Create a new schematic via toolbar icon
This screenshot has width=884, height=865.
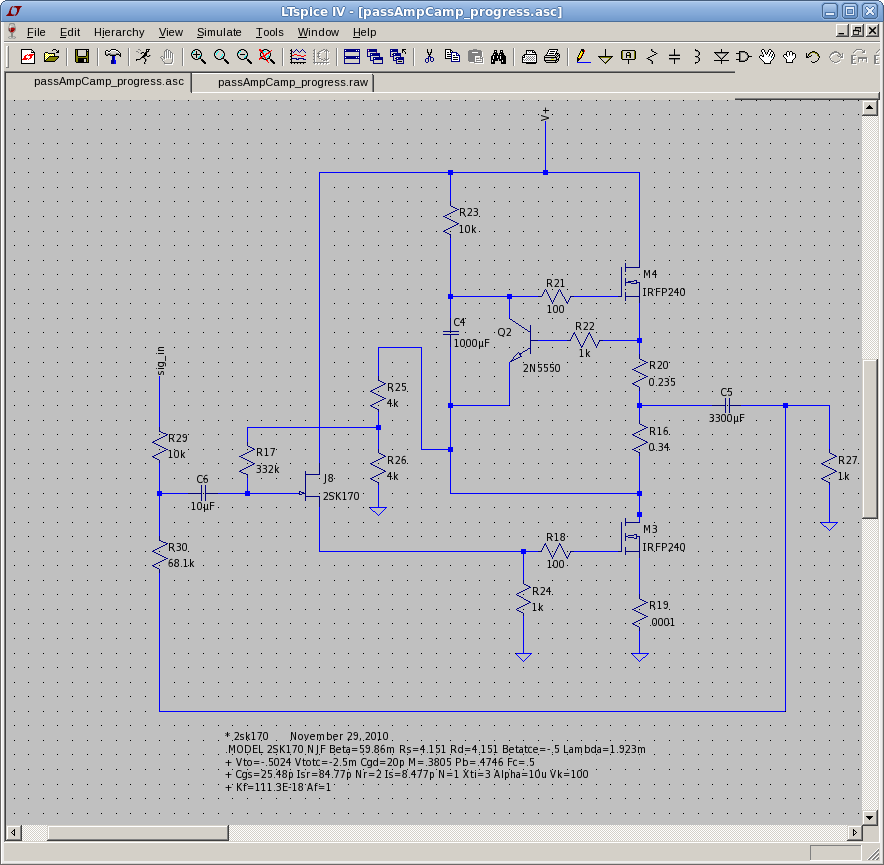point(28,56)
